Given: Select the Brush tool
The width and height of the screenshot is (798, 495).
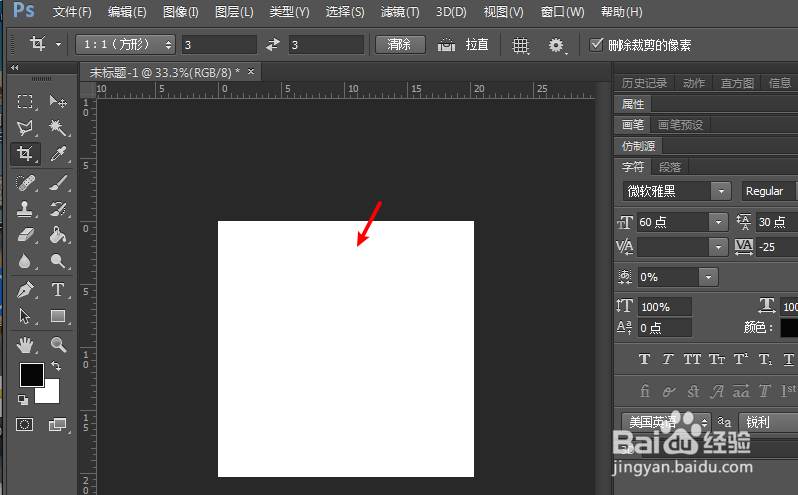Looking at the screenshot, I should click(x=58, y=183).
